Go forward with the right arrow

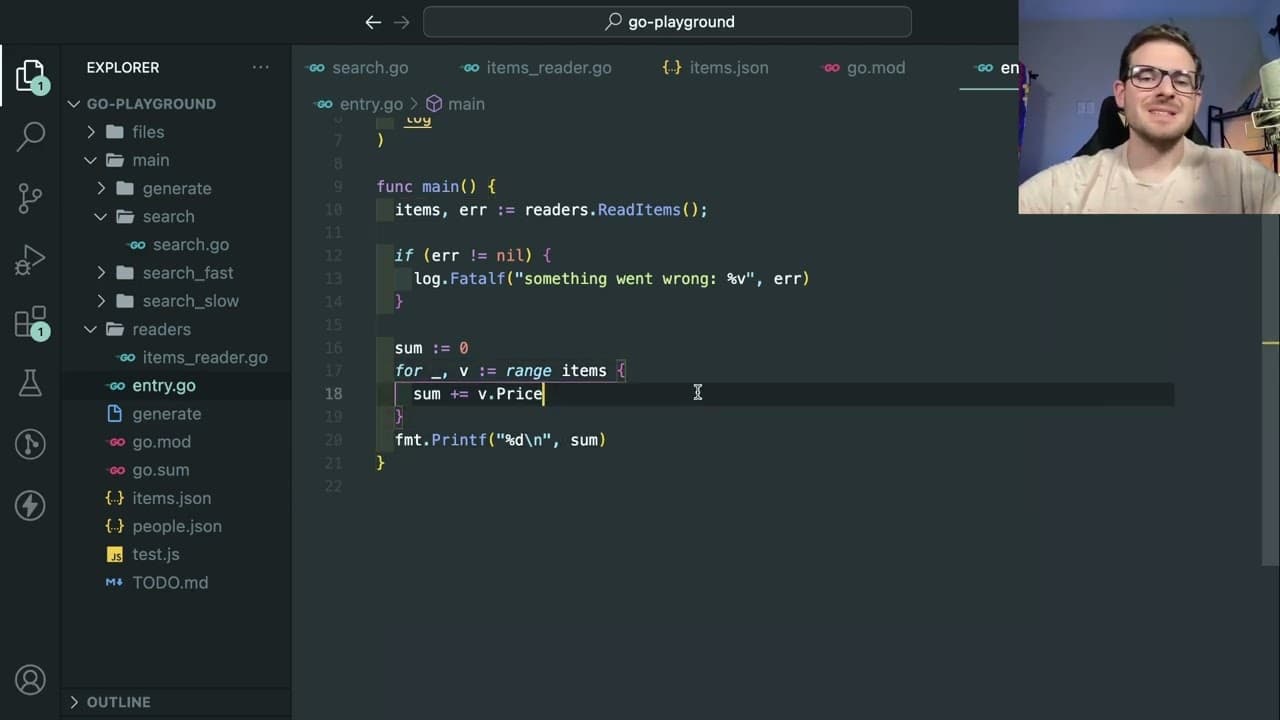coord(401,22)
